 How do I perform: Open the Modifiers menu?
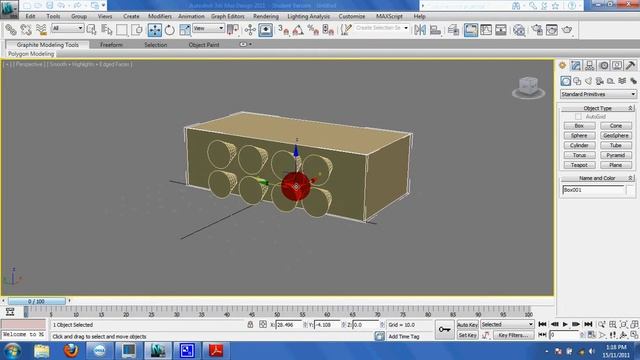(160, 16)
